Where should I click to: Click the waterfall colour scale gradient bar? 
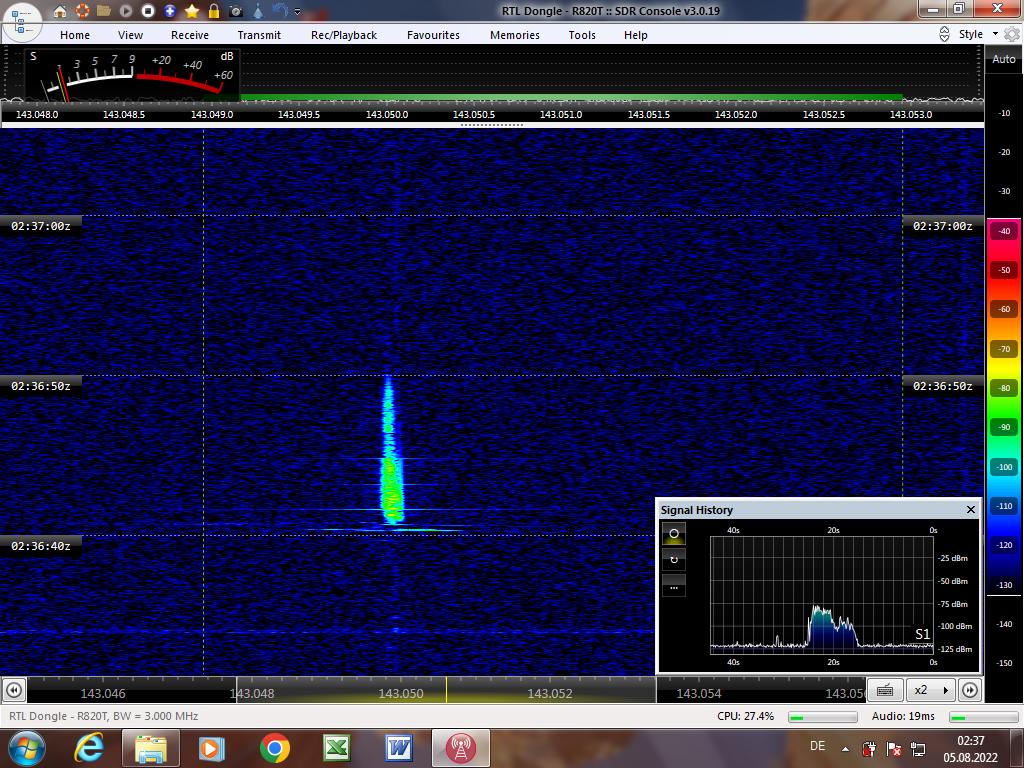point(1004,406)
